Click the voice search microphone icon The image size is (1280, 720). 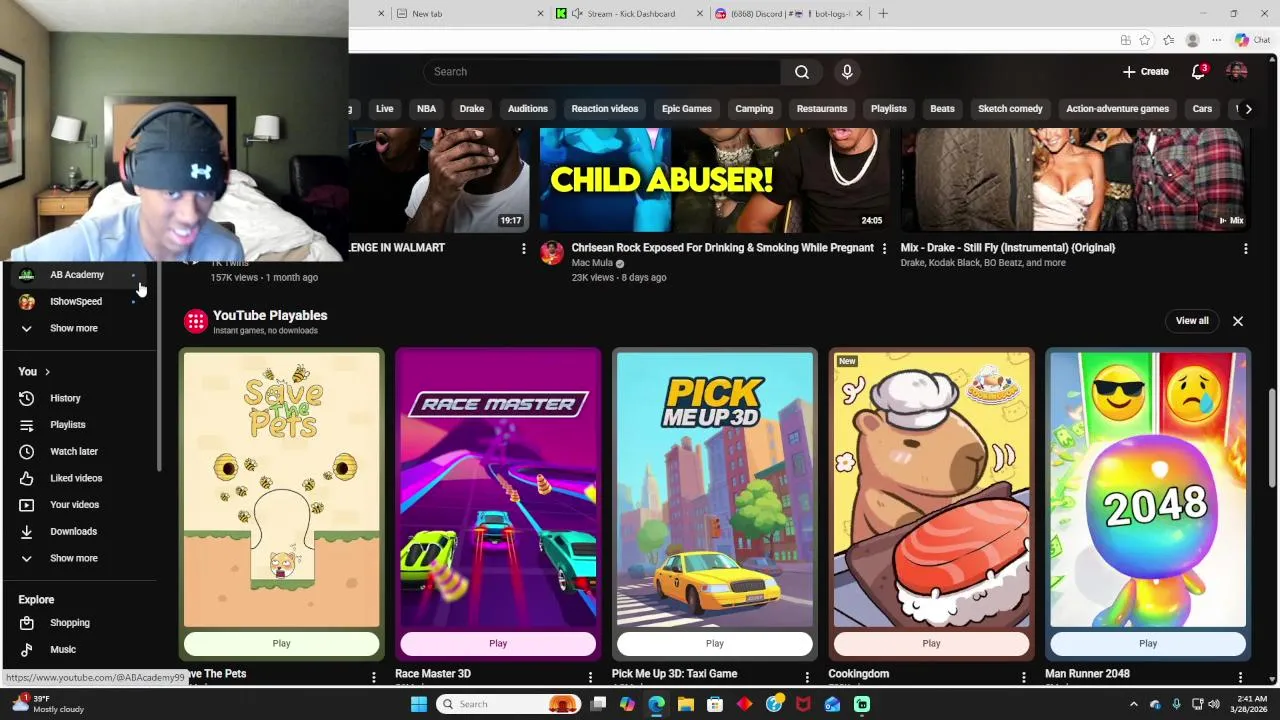tap(847, 72)
